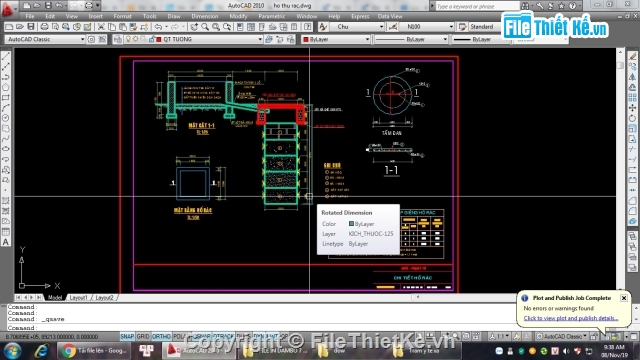Switch to the Layout2 tab

[104, 298]
